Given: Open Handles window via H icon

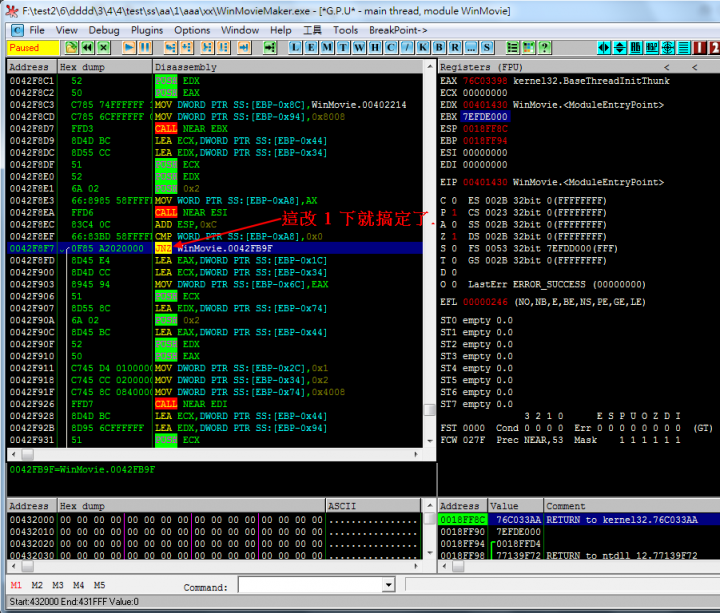Looking at the screenshot, I should point(375,47).
